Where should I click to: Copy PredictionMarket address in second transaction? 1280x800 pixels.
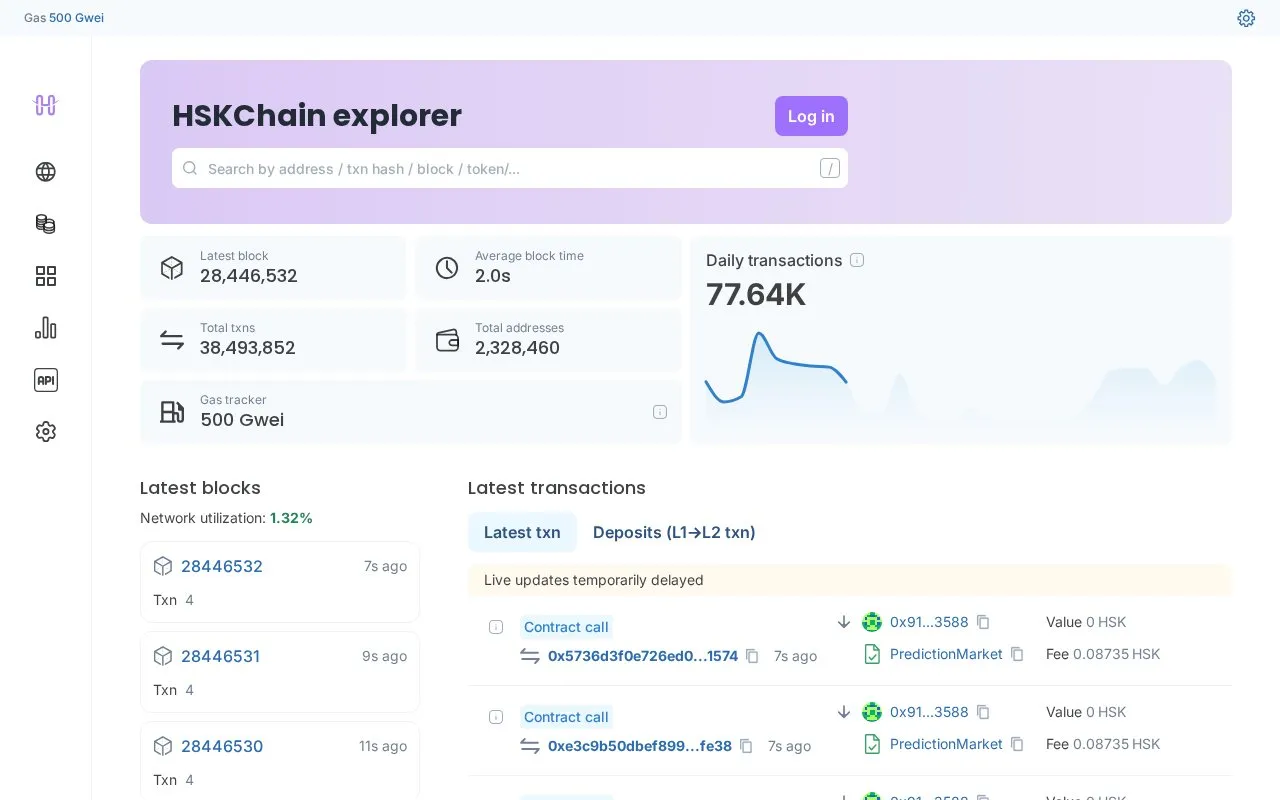tap(1017, 744)
